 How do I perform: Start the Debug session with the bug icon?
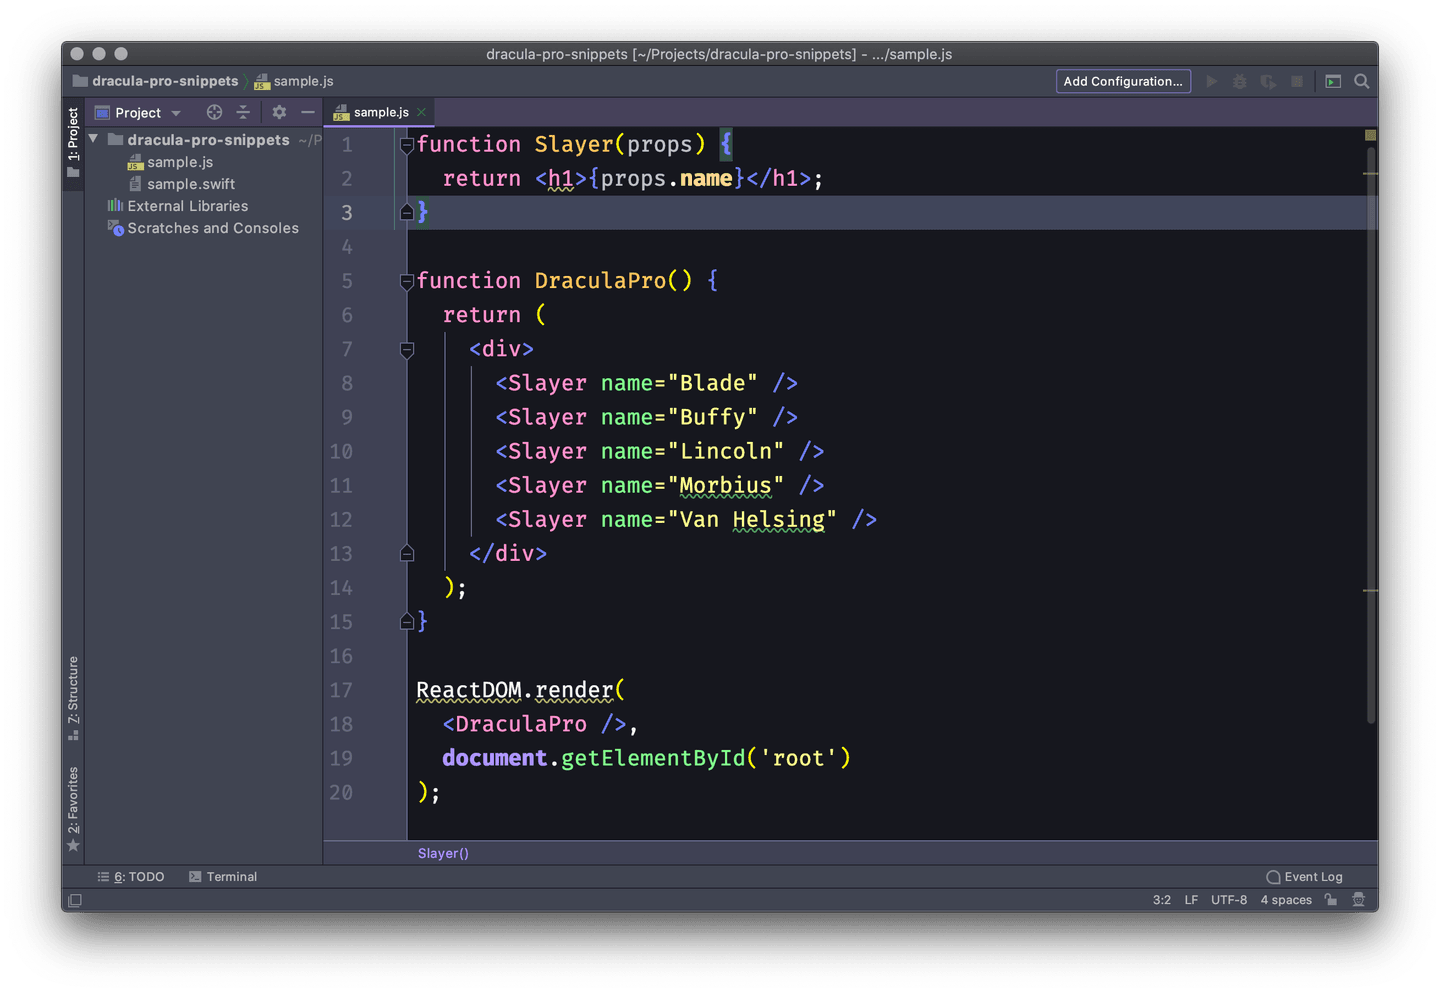point(1240,81)
